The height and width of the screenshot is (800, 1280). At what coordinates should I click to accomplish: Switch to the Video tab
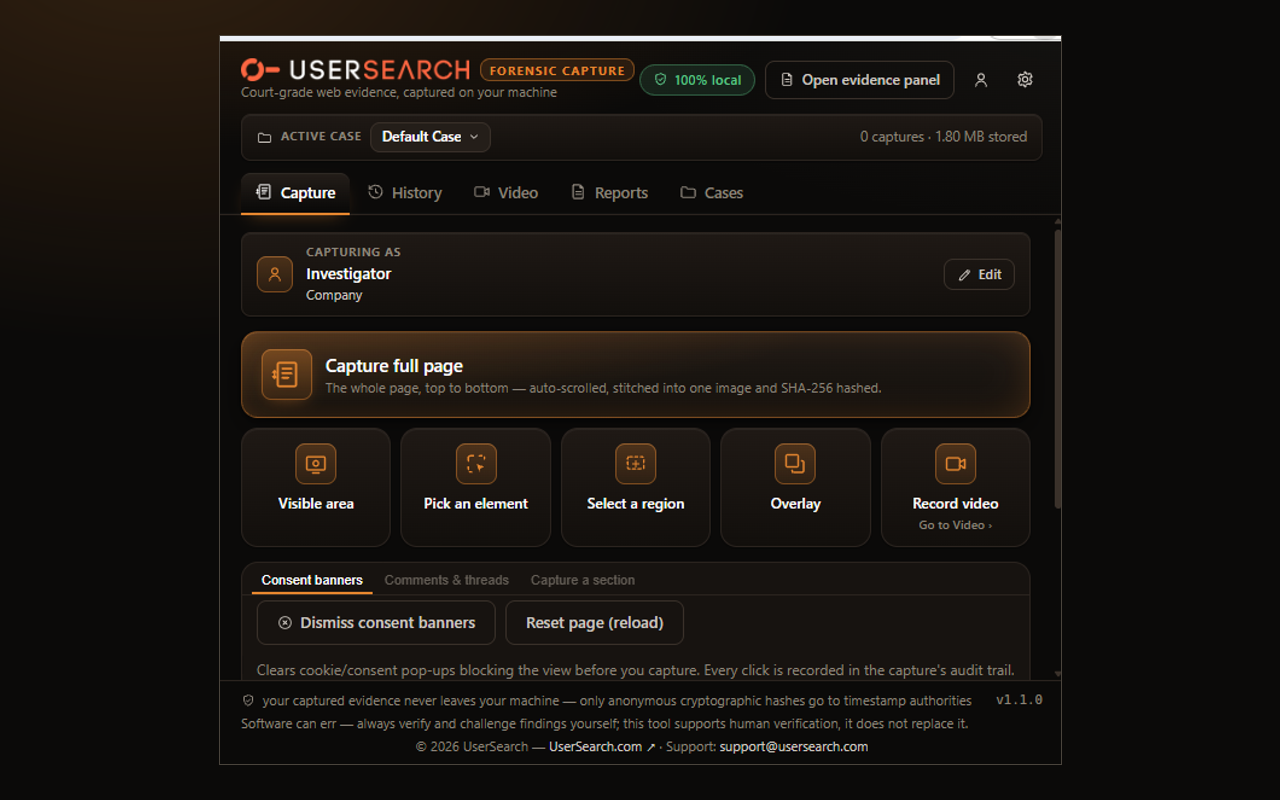[x=506, y=193]
